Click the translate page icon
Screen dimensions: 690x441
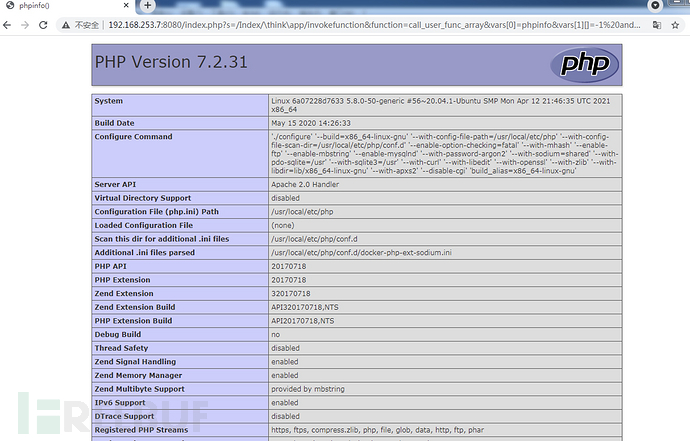(x=657, y=25)
